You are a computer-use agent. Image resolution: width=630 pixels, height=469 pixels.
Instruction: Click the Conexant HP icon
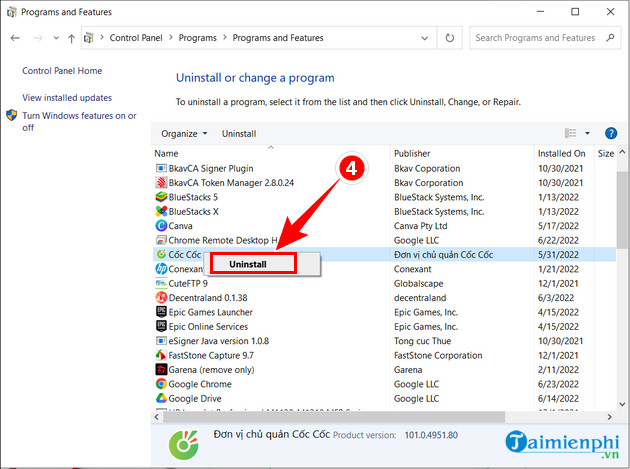pos(161,269)
